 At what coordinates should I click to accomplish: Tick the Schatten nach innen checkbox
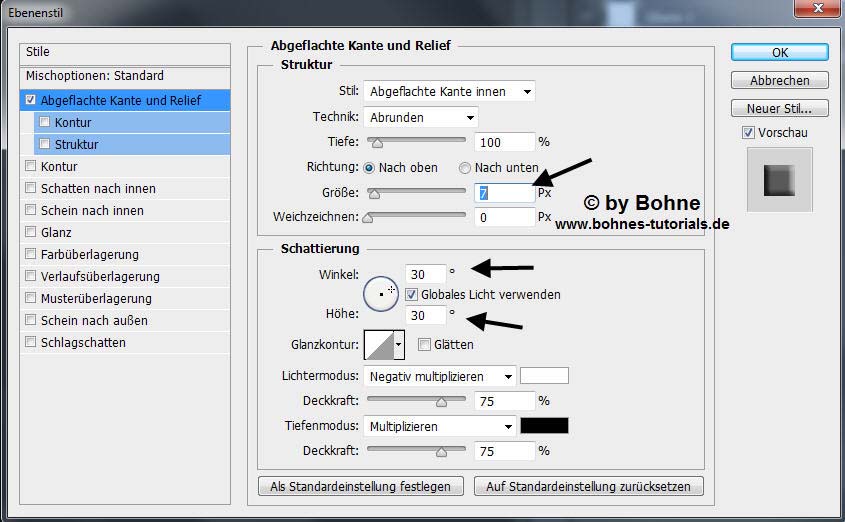pos(31,188)
